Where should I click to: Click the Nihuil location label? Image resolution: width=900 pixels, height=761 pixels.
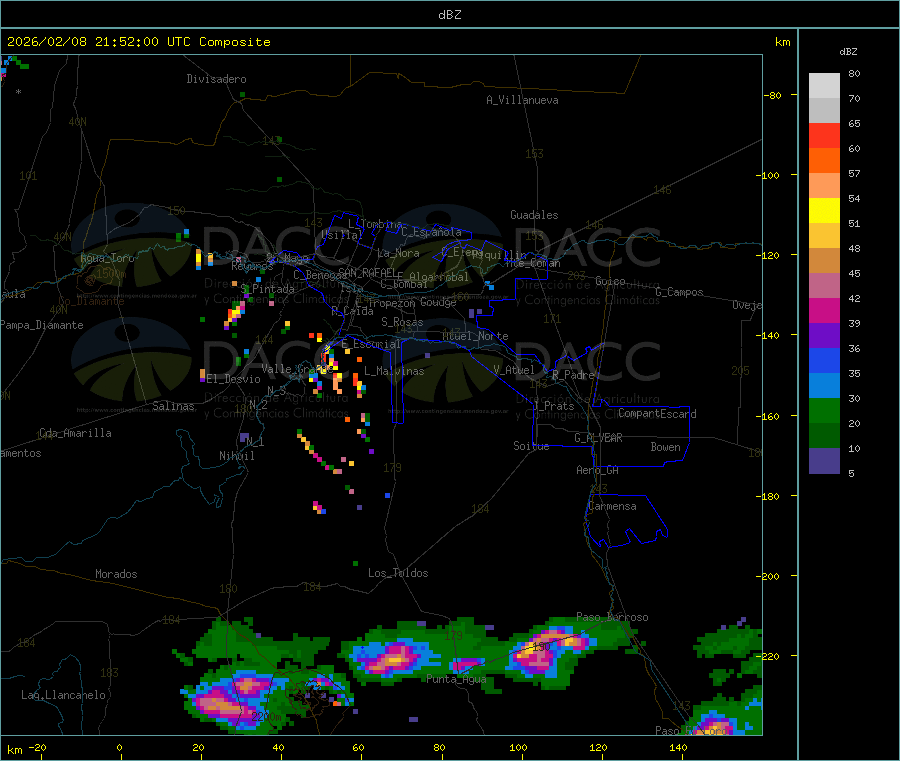pyautogui.click(x=236, y=456)
